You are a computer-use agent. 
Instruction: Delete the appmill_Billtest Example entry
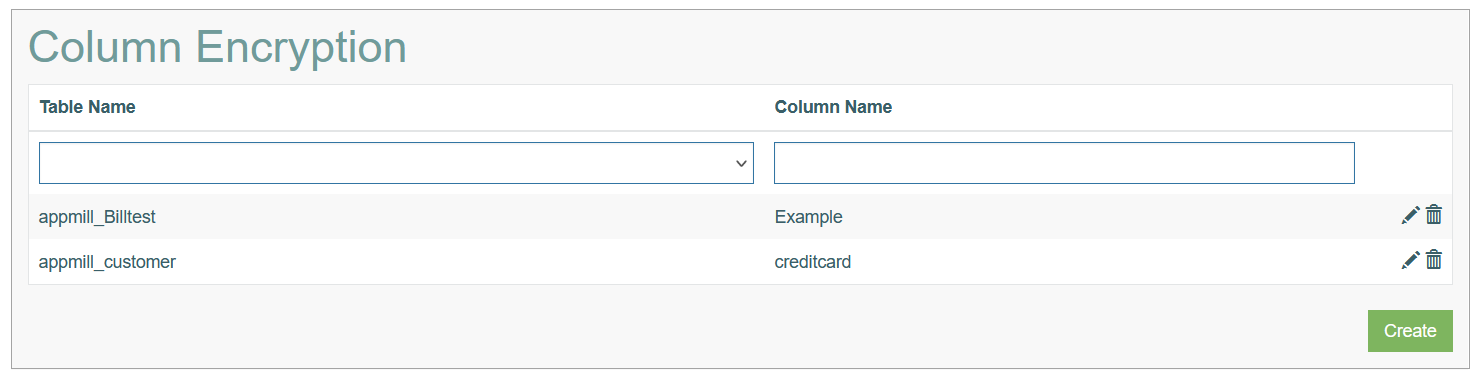[x=1434, y=215]
